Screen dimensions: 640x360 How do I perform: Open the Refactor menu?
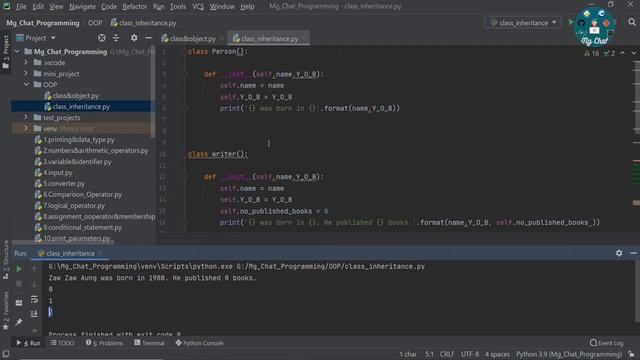click(x=134, y=7)
